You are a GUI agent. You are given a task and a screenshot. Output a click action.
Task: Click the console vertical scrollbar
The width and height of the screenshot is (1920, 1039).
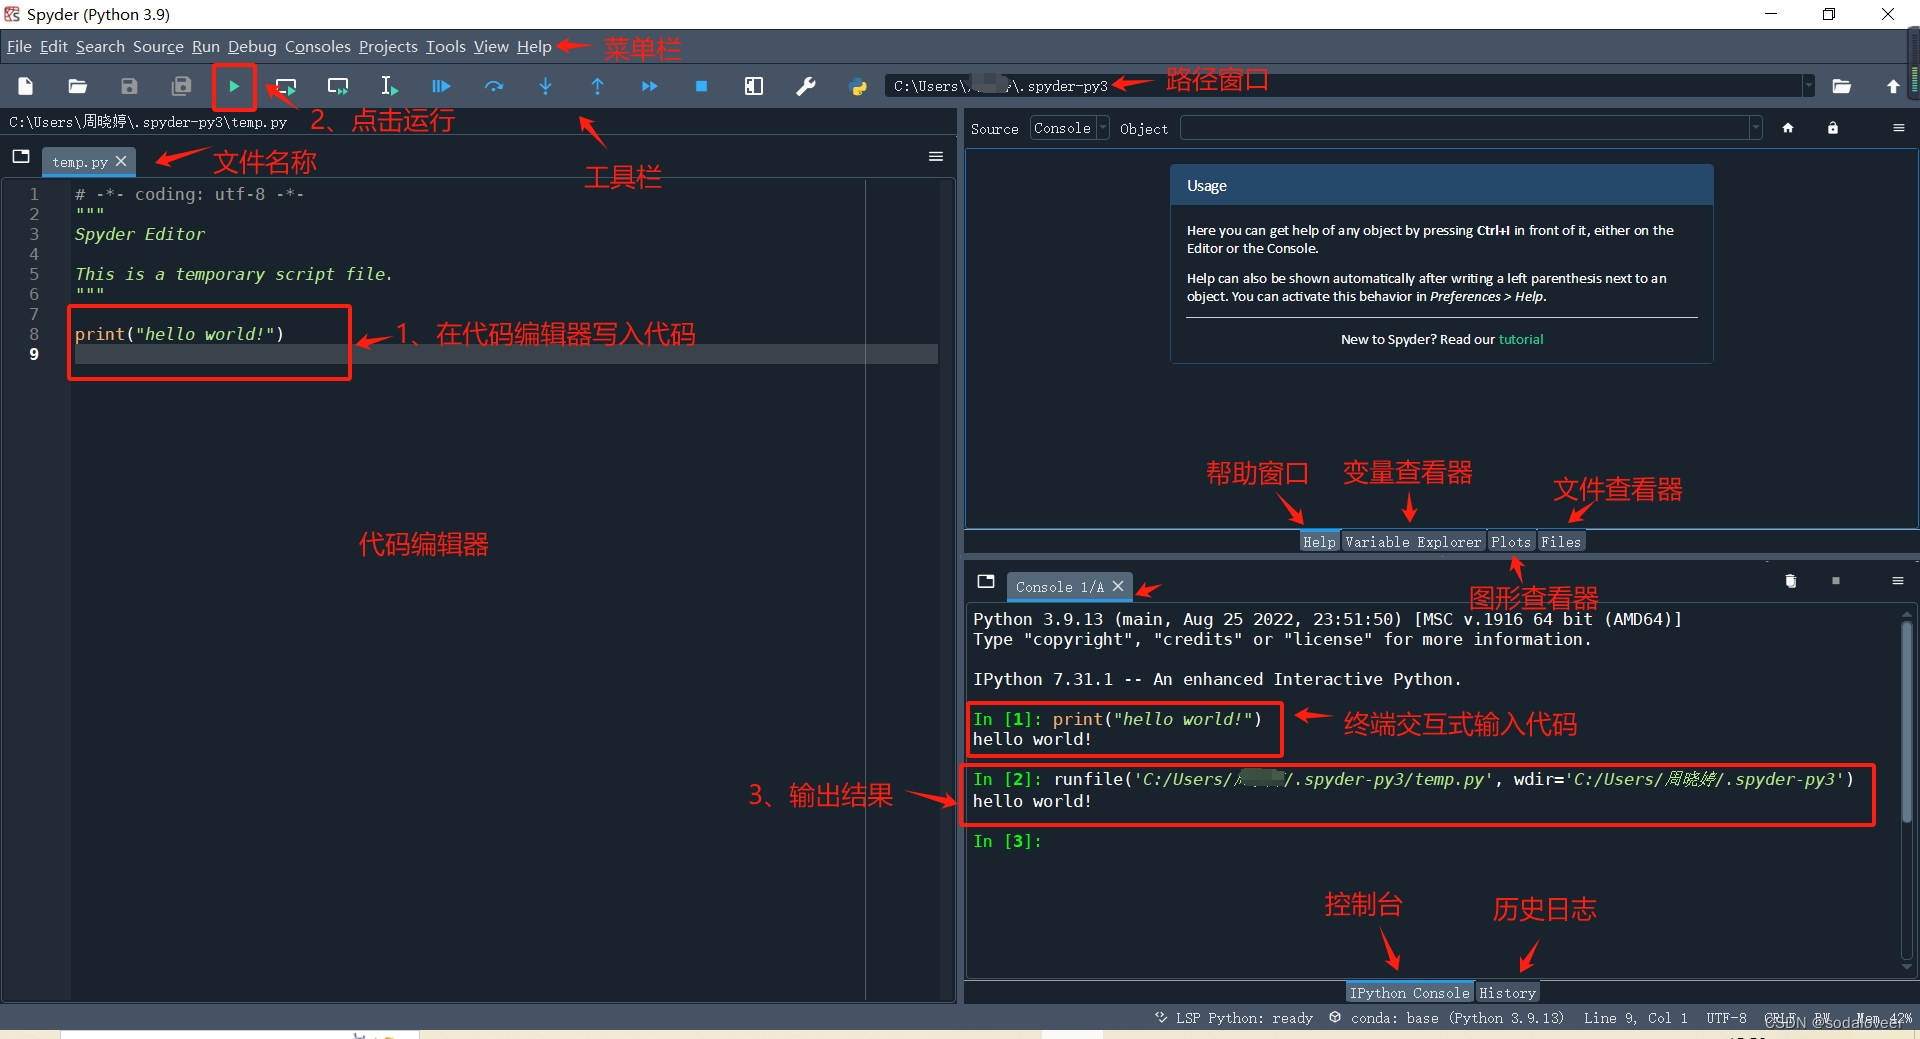1907,720
